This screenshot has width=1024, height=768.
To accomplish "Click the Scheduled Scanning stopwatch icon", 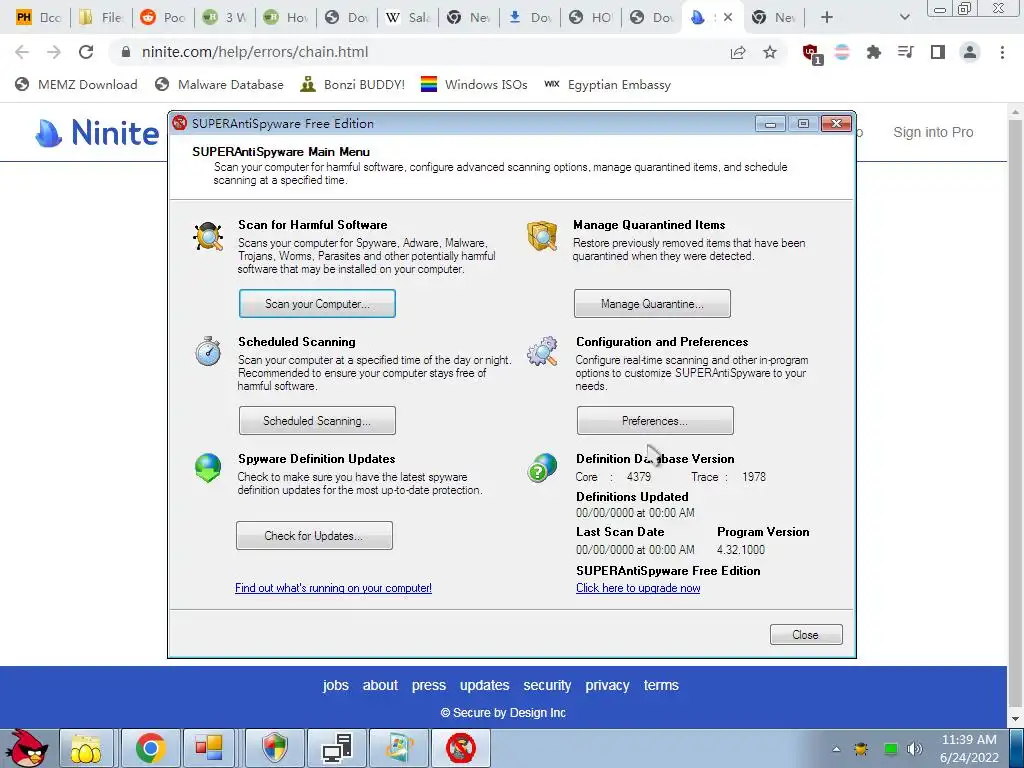I will tap(208, 351).
